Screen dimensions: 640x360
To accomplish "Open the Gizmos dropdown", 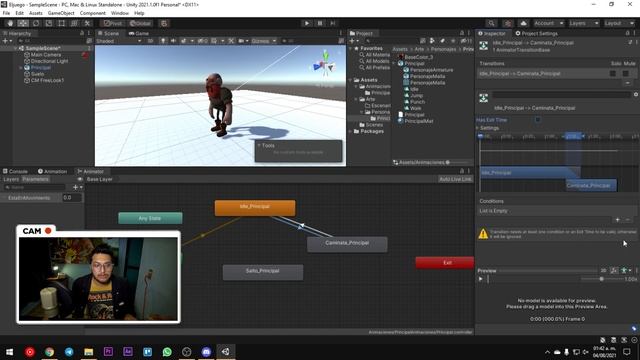I will click(x=264, y=41).
